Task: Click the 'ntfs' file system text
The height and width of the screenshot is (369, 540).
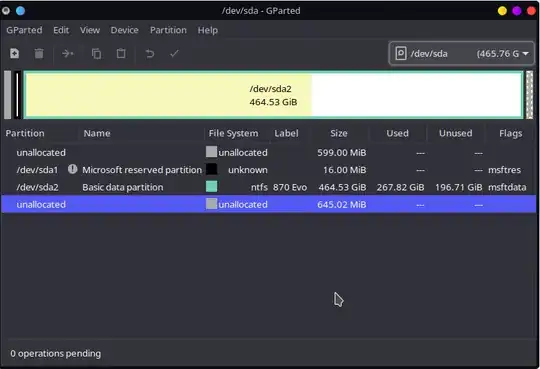Action: click(x=259, y=187)
